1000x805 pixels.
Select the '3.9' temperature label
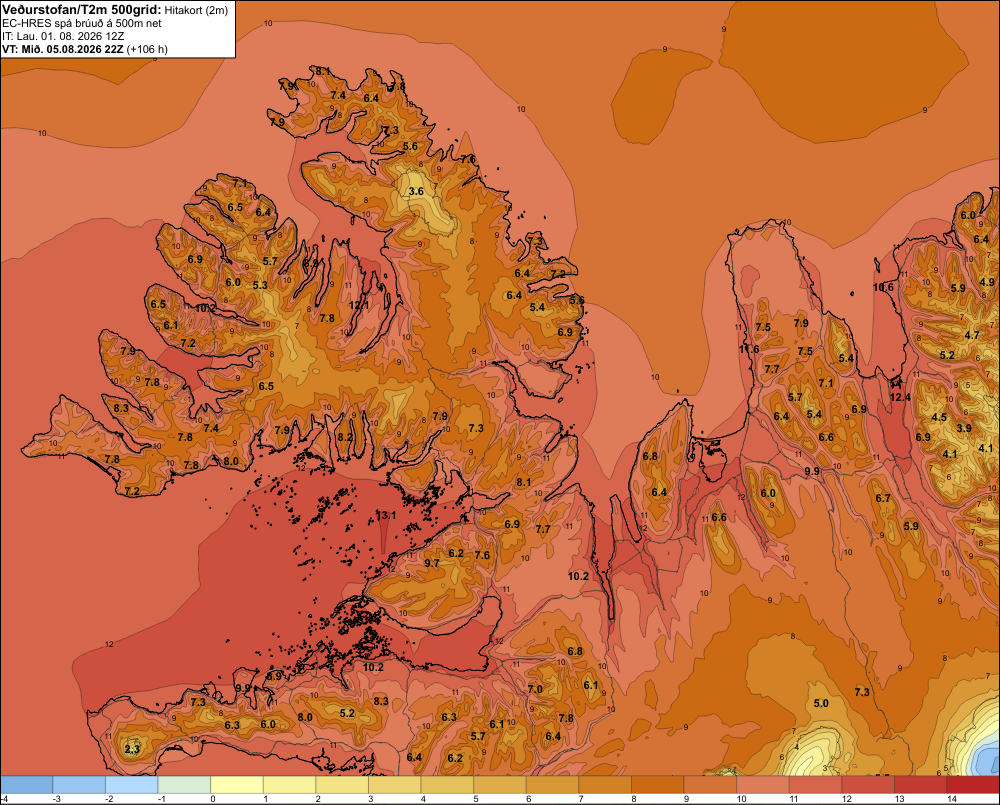point(964,428)
